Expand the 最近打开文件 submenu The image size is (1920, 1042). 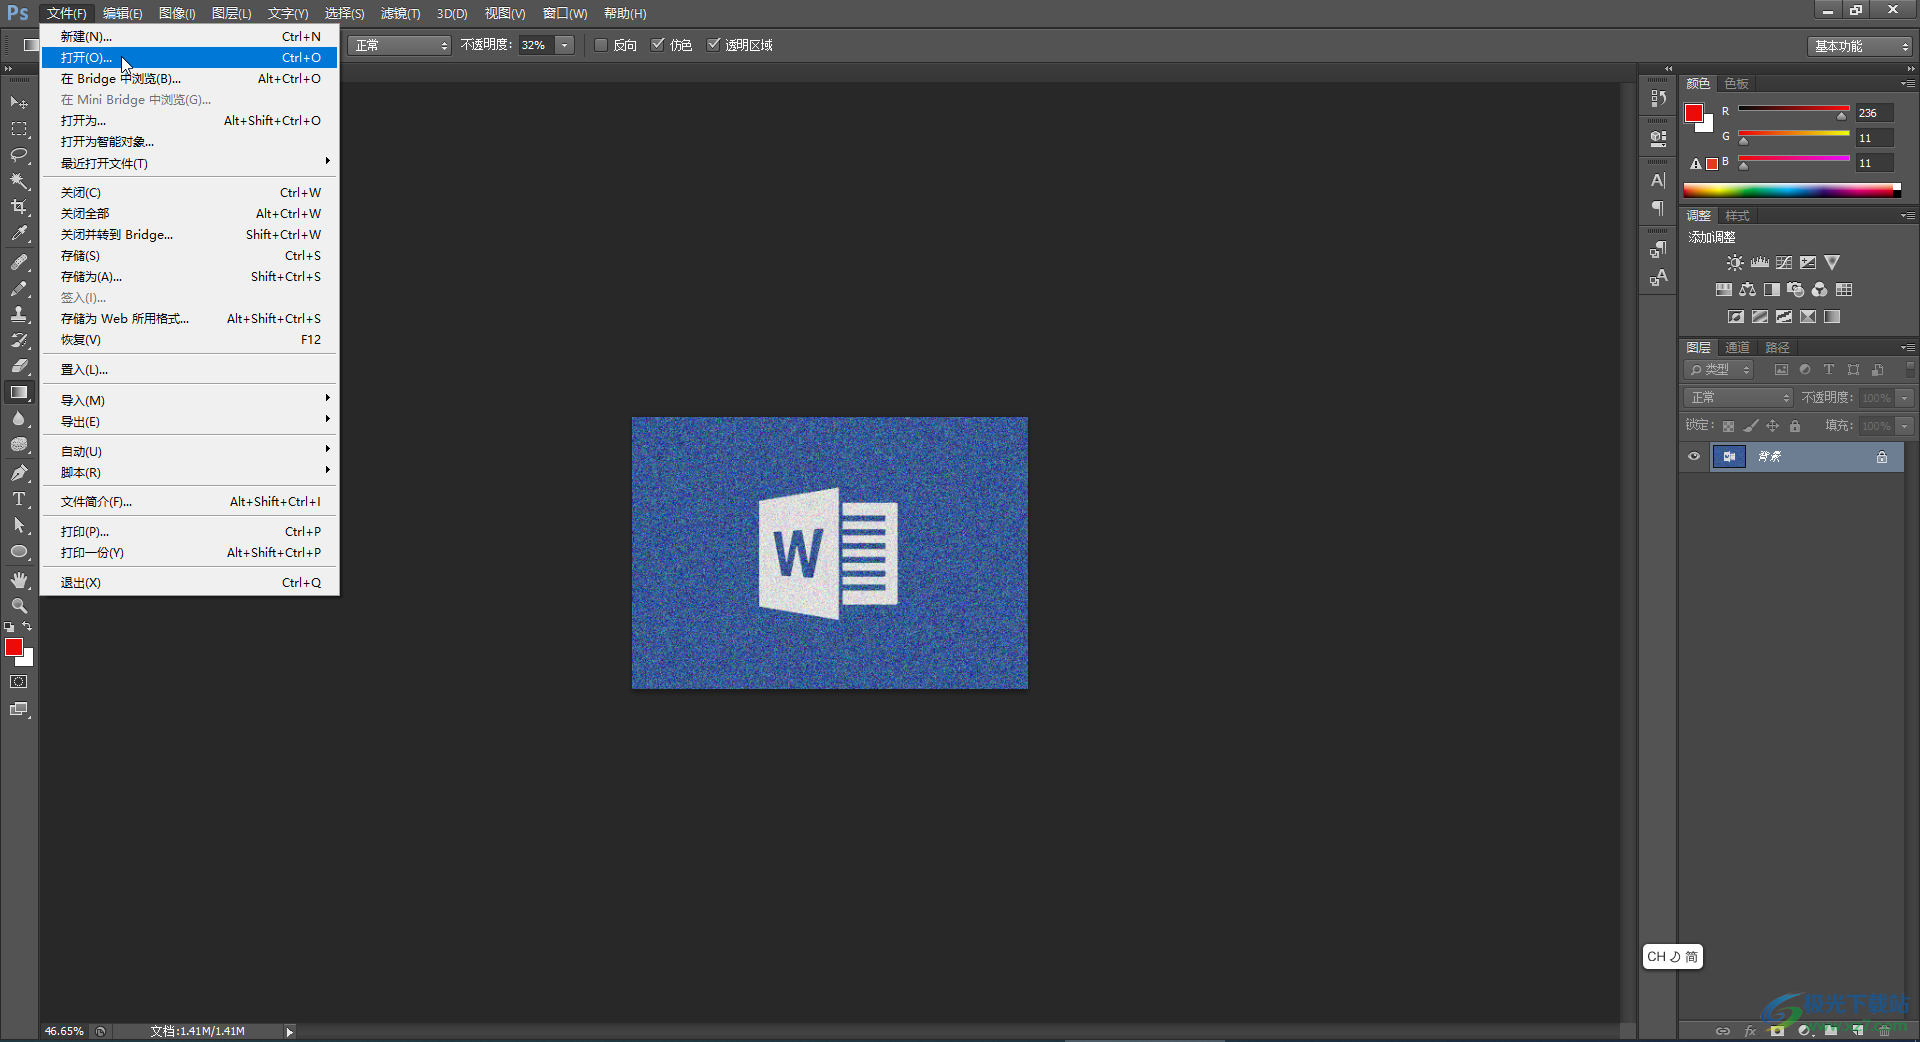click(189, 163)
